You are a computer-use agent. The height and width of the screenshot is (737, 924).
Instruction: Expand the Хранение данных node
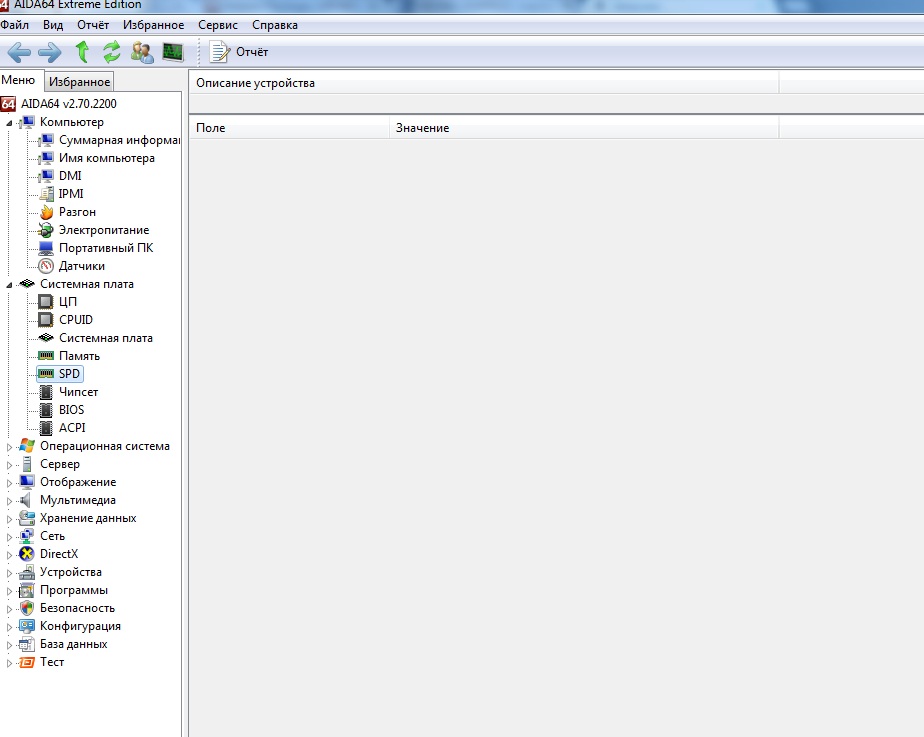pos(9,519)
